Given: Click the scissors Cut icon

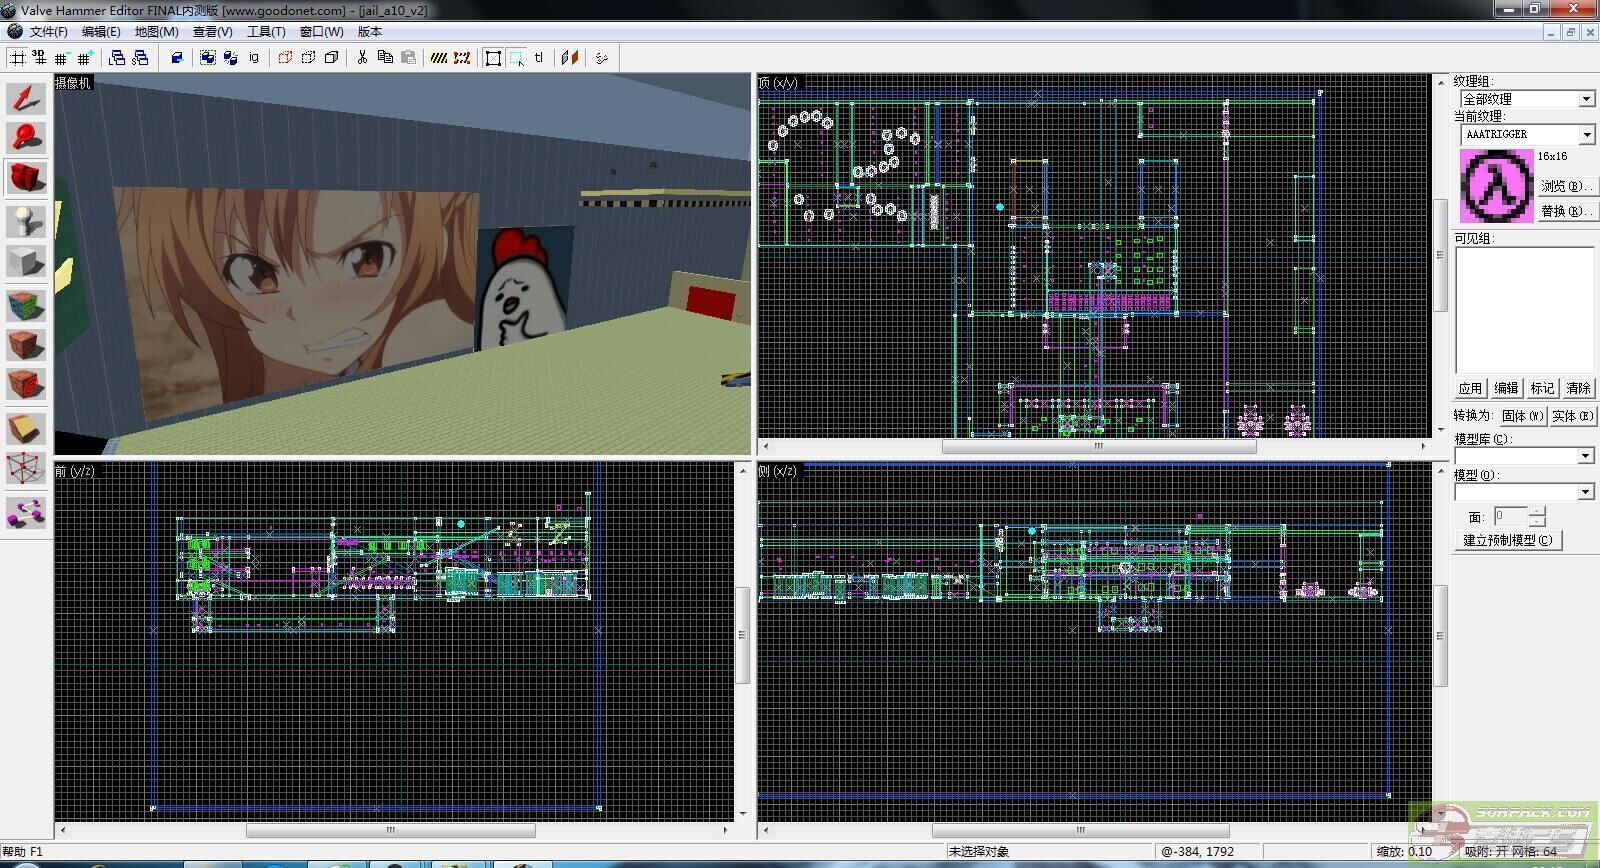Looking at the screenshot, I should (362, 58).
